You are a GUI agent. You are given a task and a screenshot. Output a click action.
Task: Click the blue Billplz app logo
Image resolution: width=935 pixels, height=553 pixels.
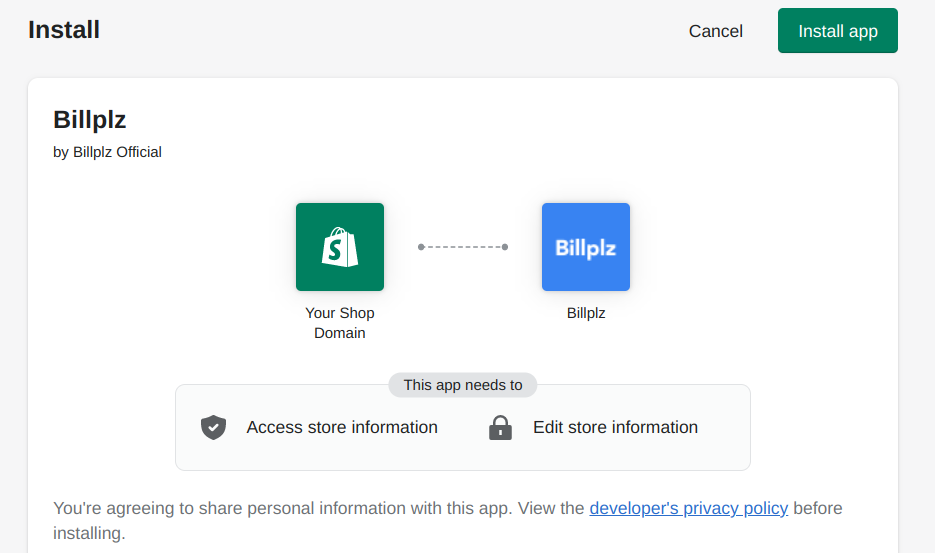point(586,247)
